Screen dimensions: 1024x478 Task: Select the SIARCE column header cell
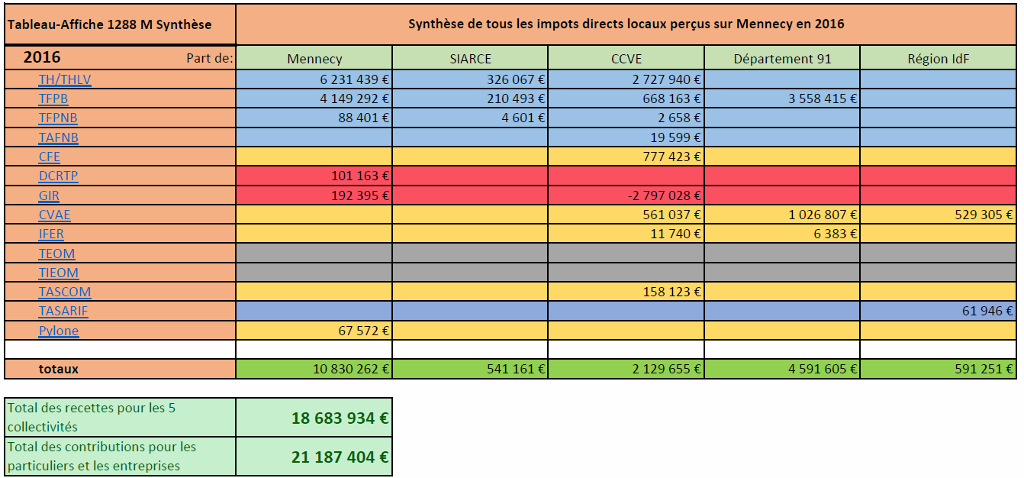pyautogui.click(x=470, y=58)
